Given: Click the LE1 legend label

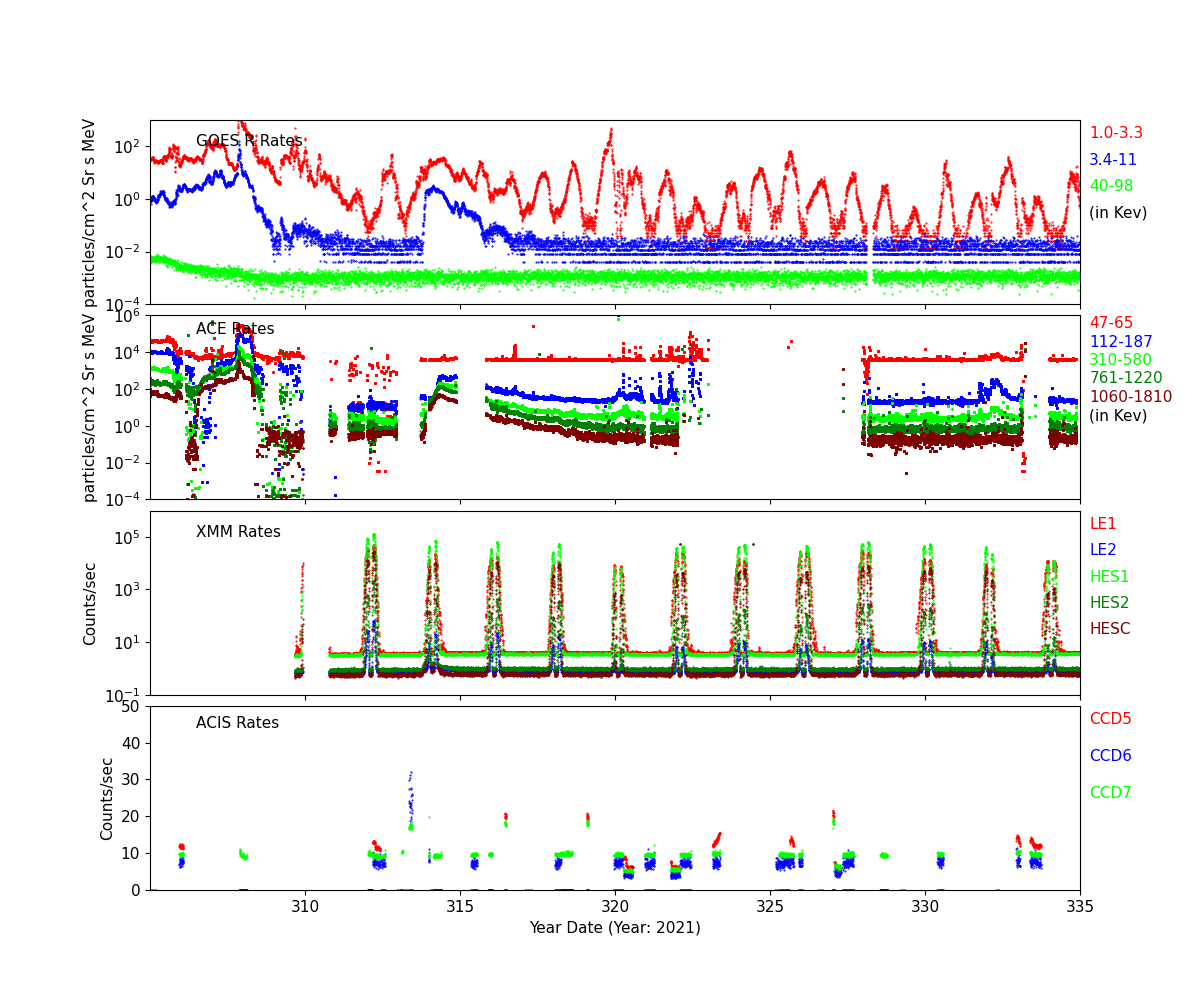Looking at the screenshot, I should click(x=1102, y=524).
